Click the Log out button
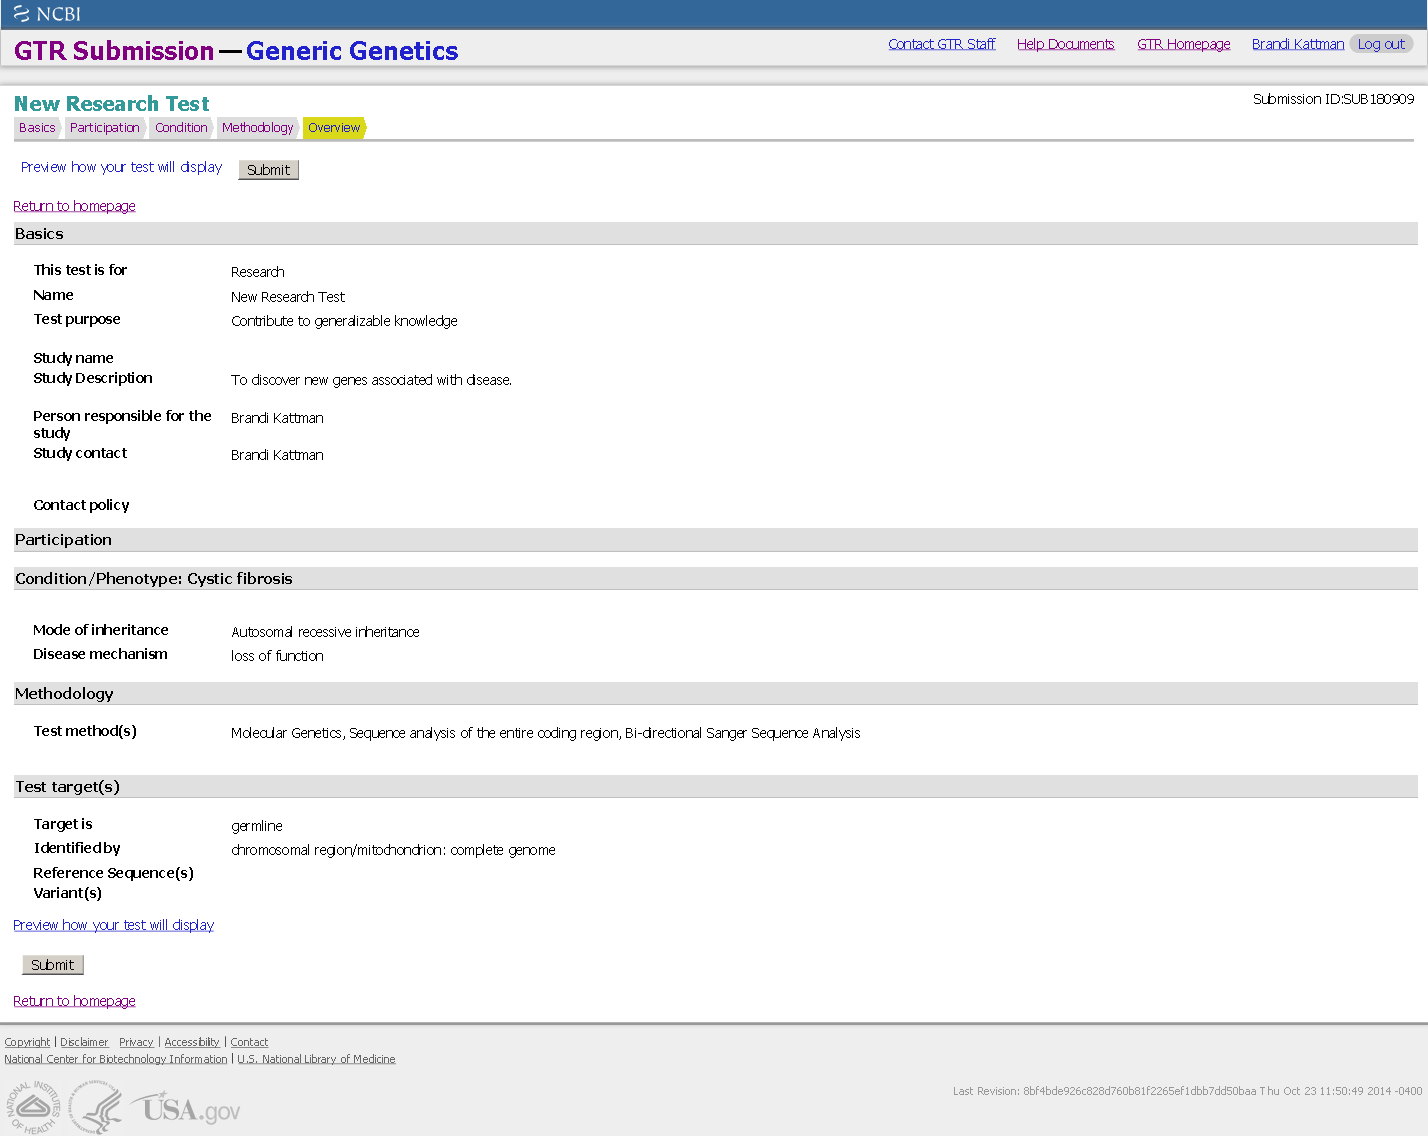Viewport: 1428px width, 1136px height. 1381,44
